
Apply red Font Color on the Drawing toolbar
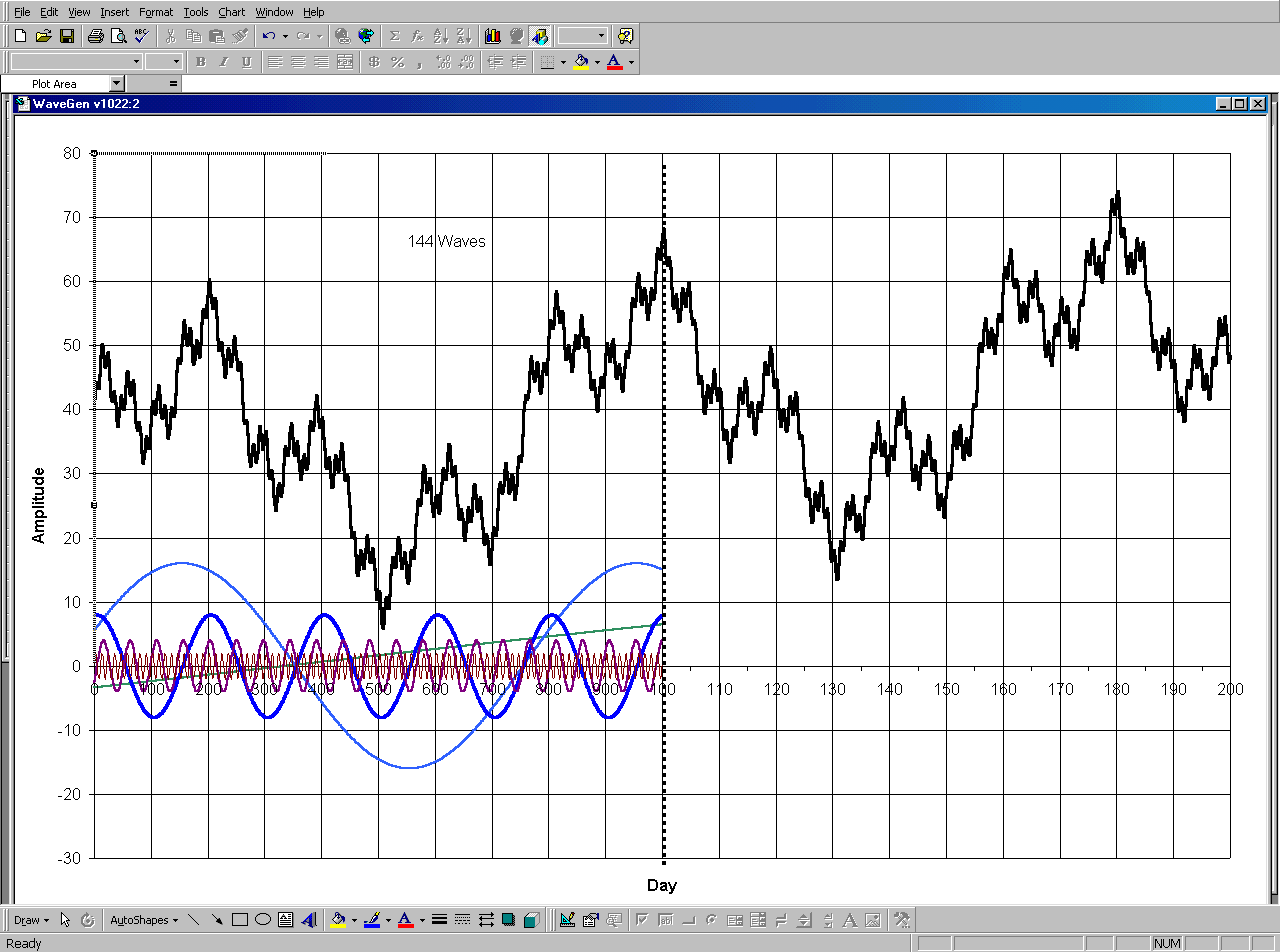pos(405,920)
